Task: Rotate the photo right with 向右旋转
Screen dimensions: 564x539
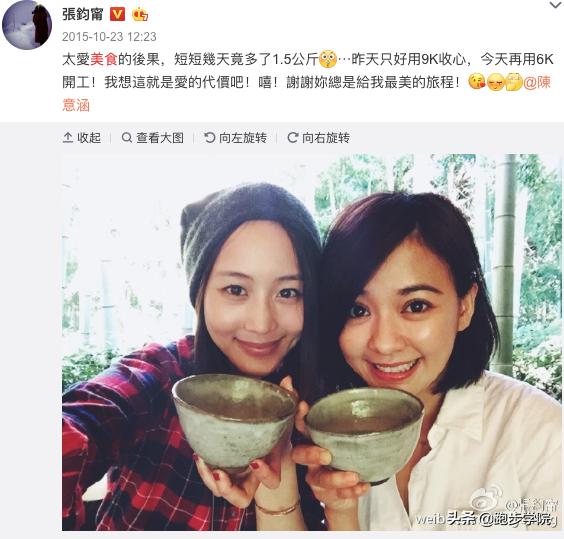Action: (318, 137)
